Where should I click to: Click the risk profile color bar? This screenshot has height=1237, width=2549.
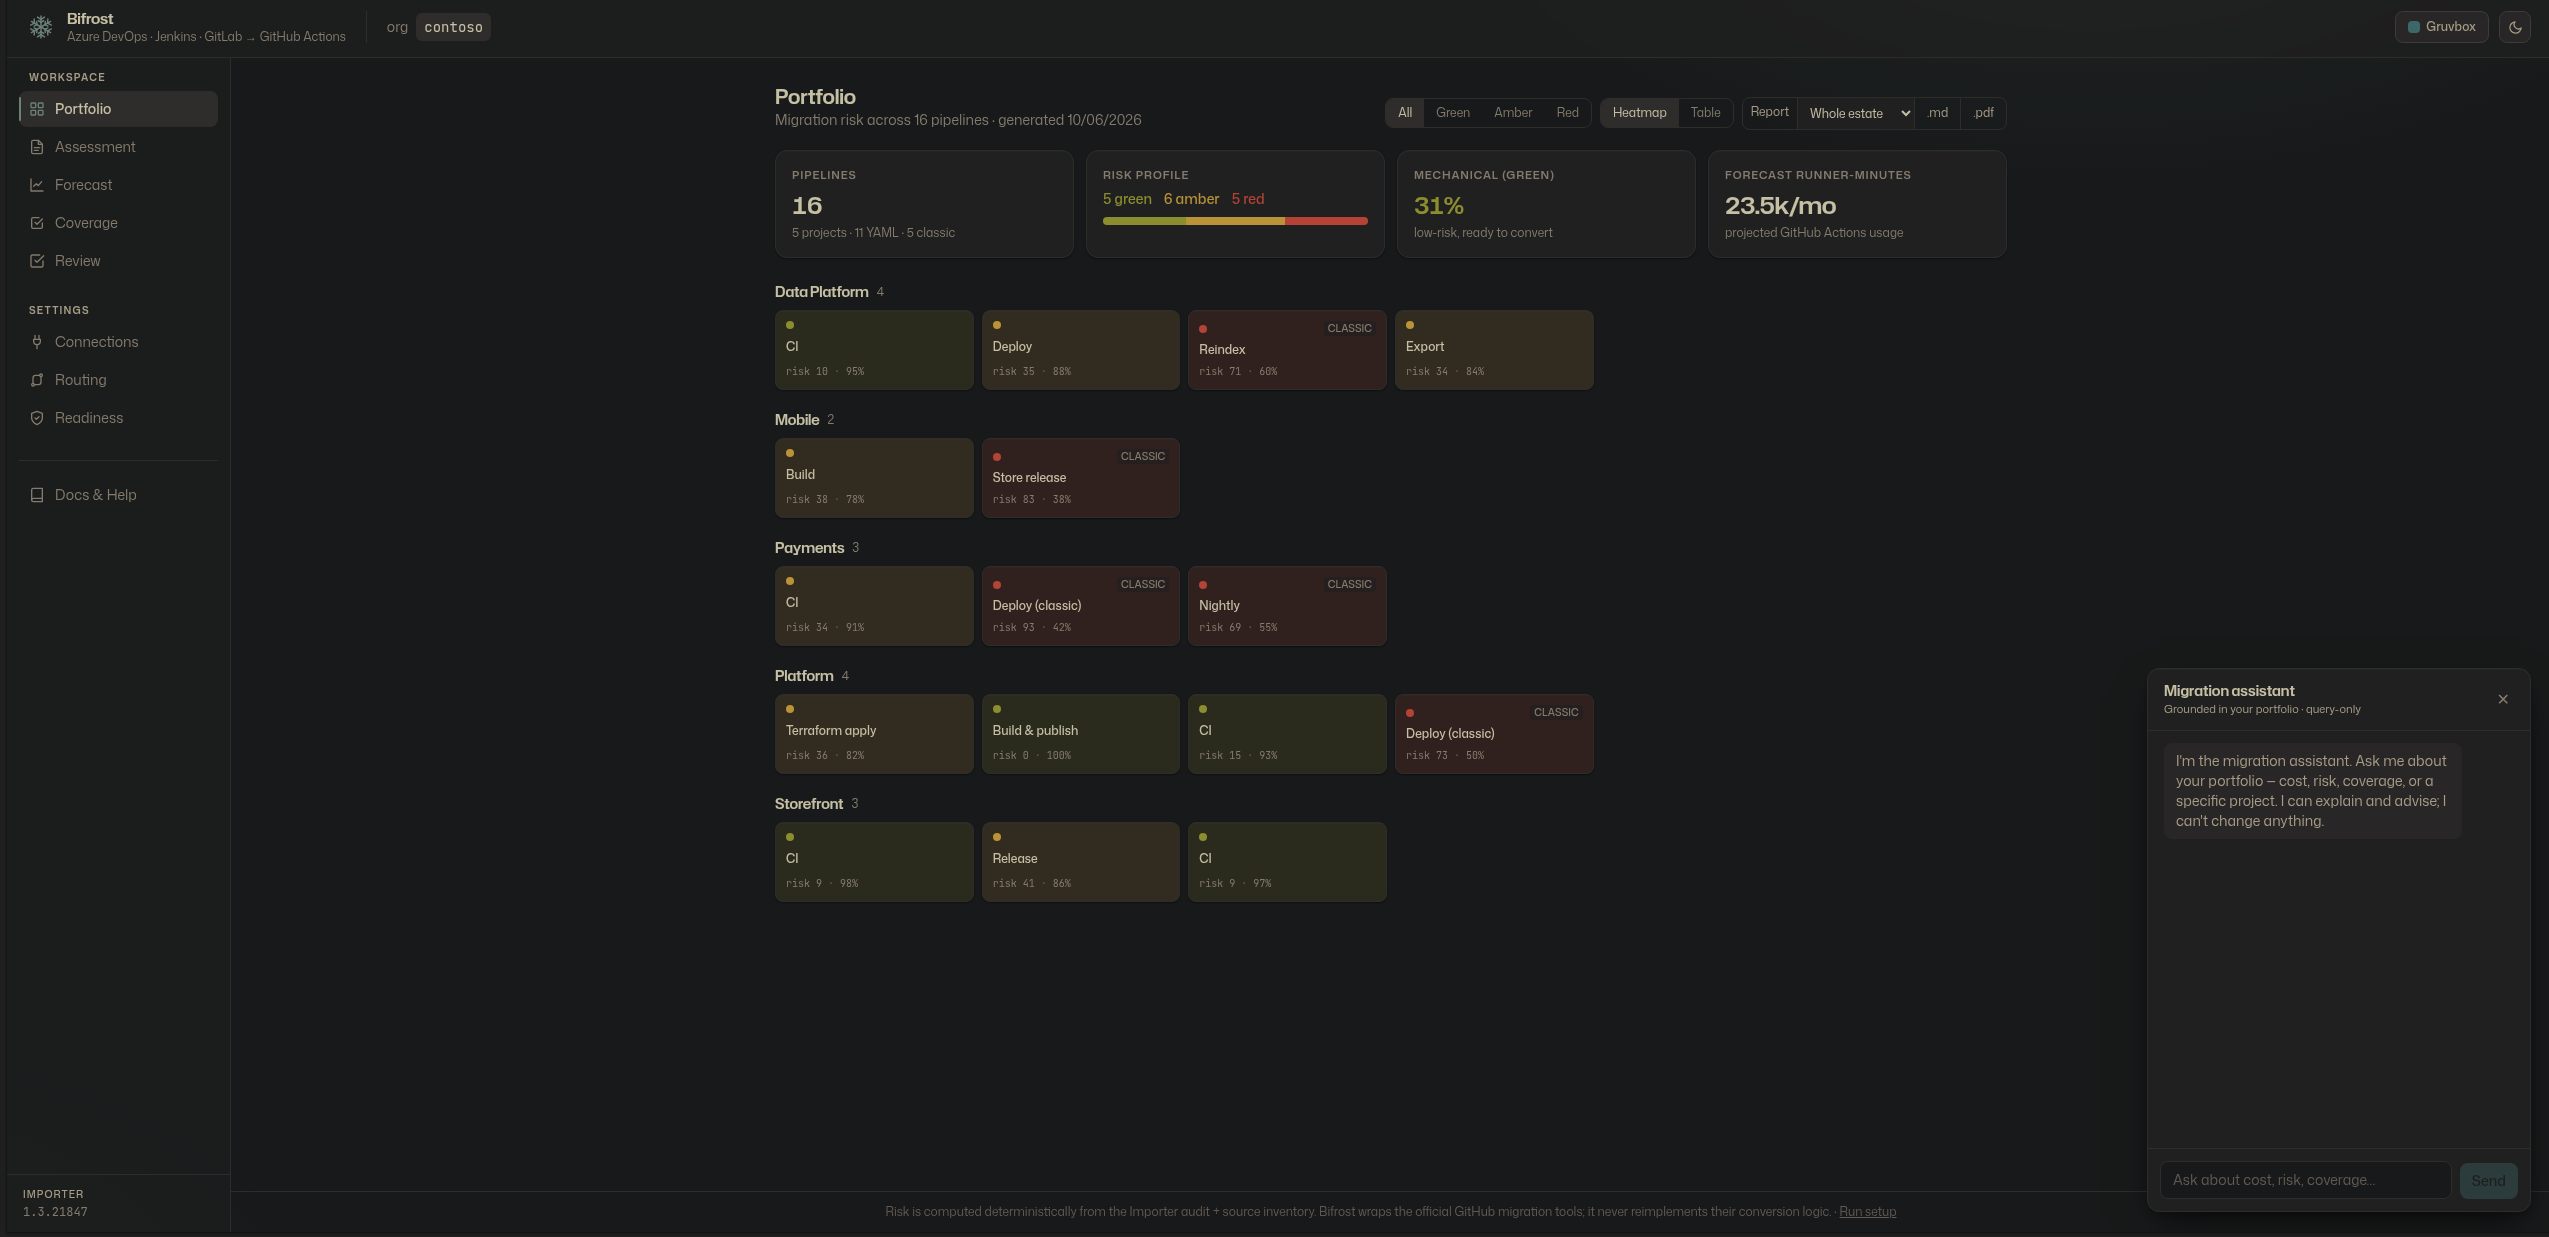pyautogui.click(x=1235, y=221)
